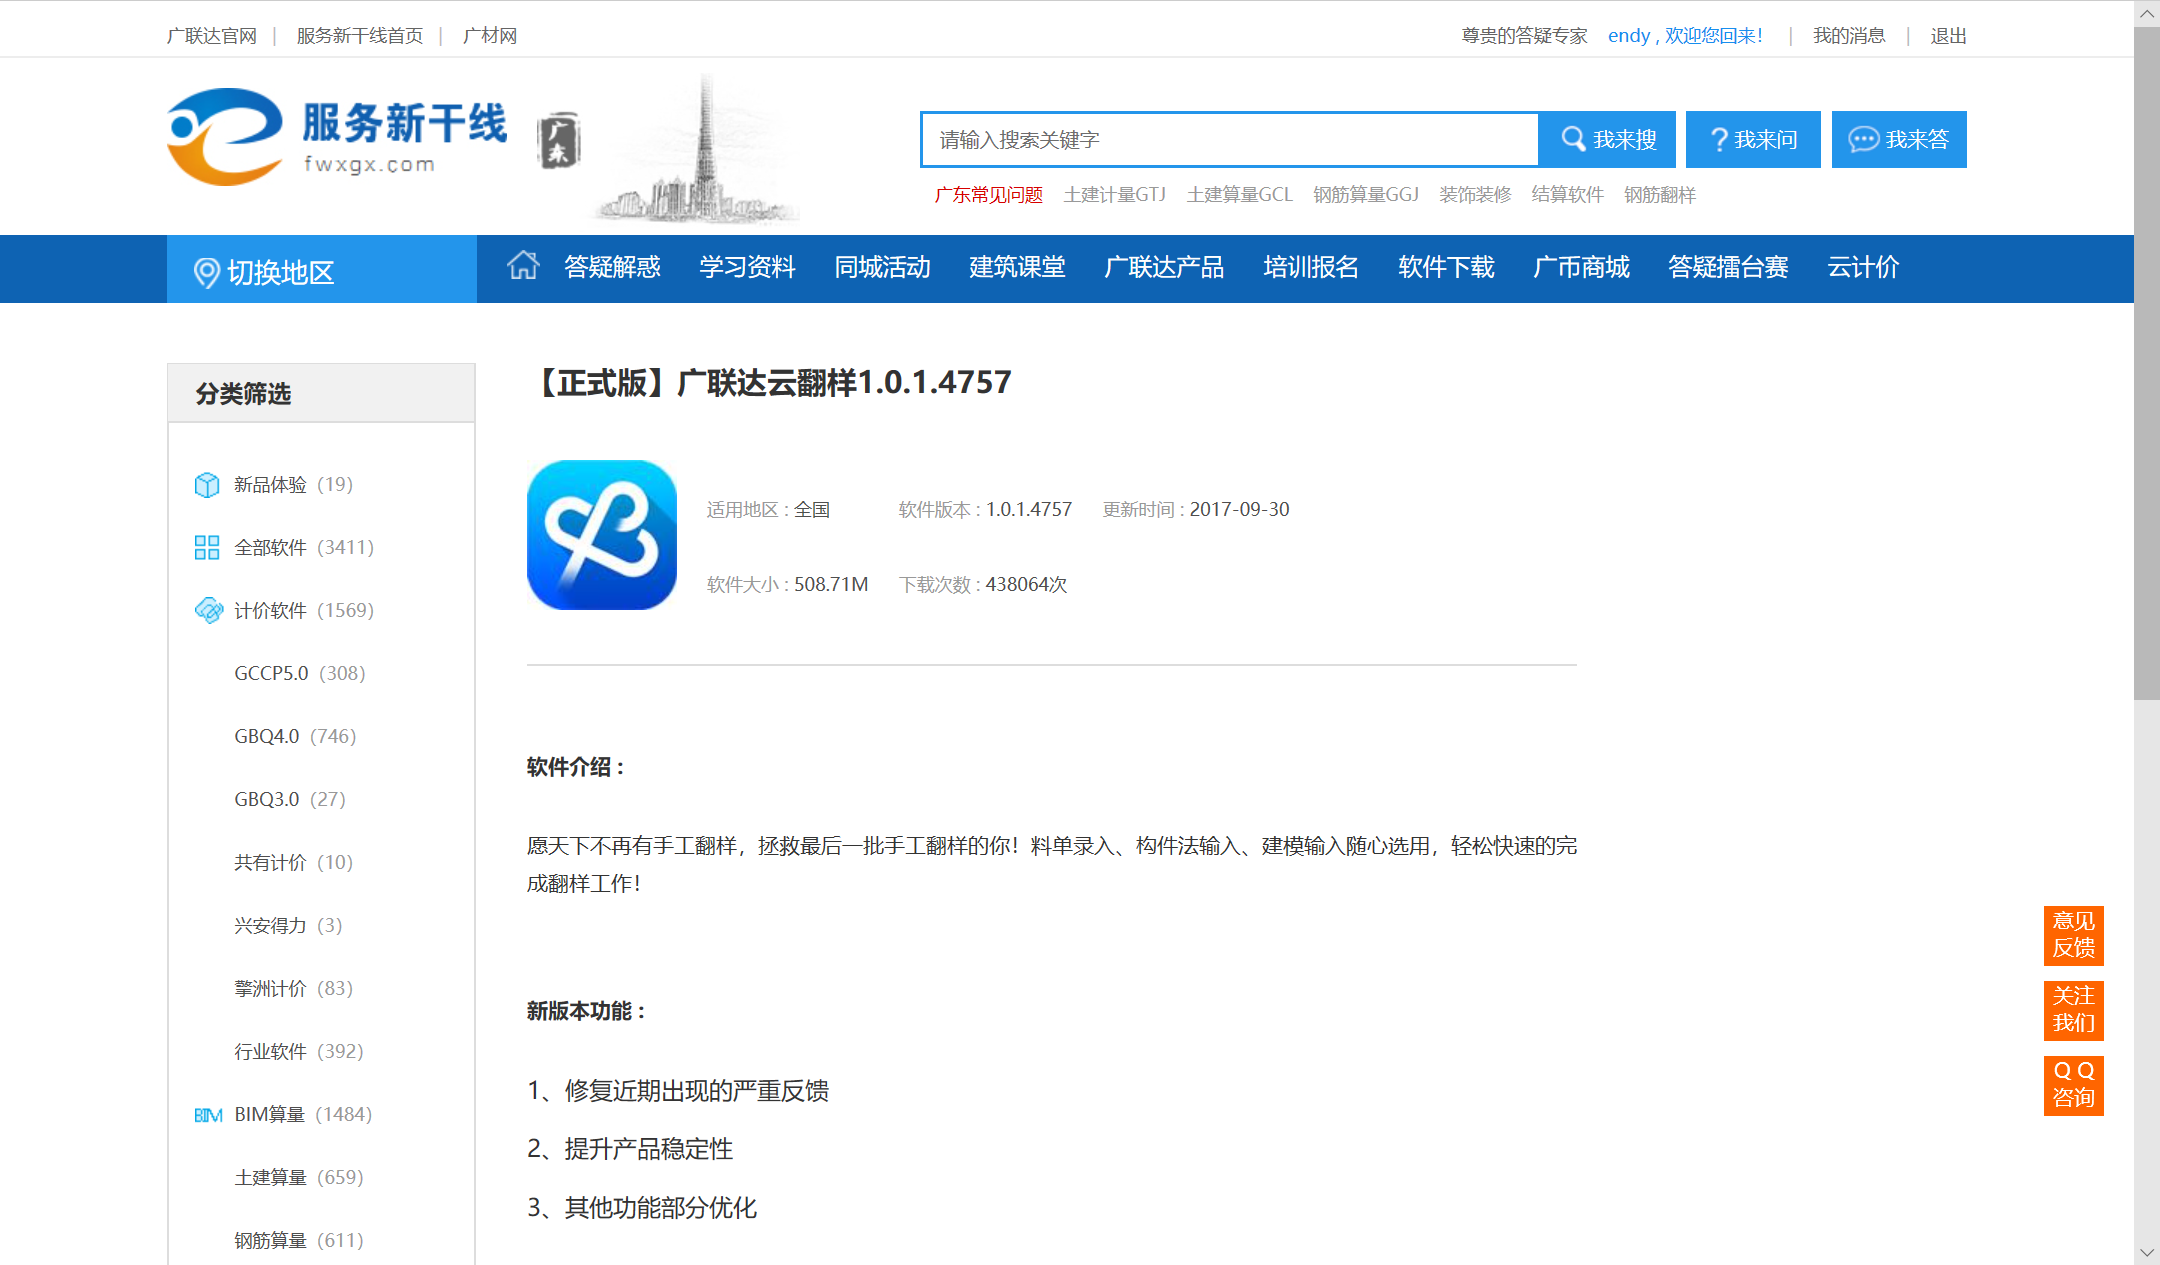2160x1265 pixels.
Task: Select 计价软件 (1569) category
Action: [304, 611]
